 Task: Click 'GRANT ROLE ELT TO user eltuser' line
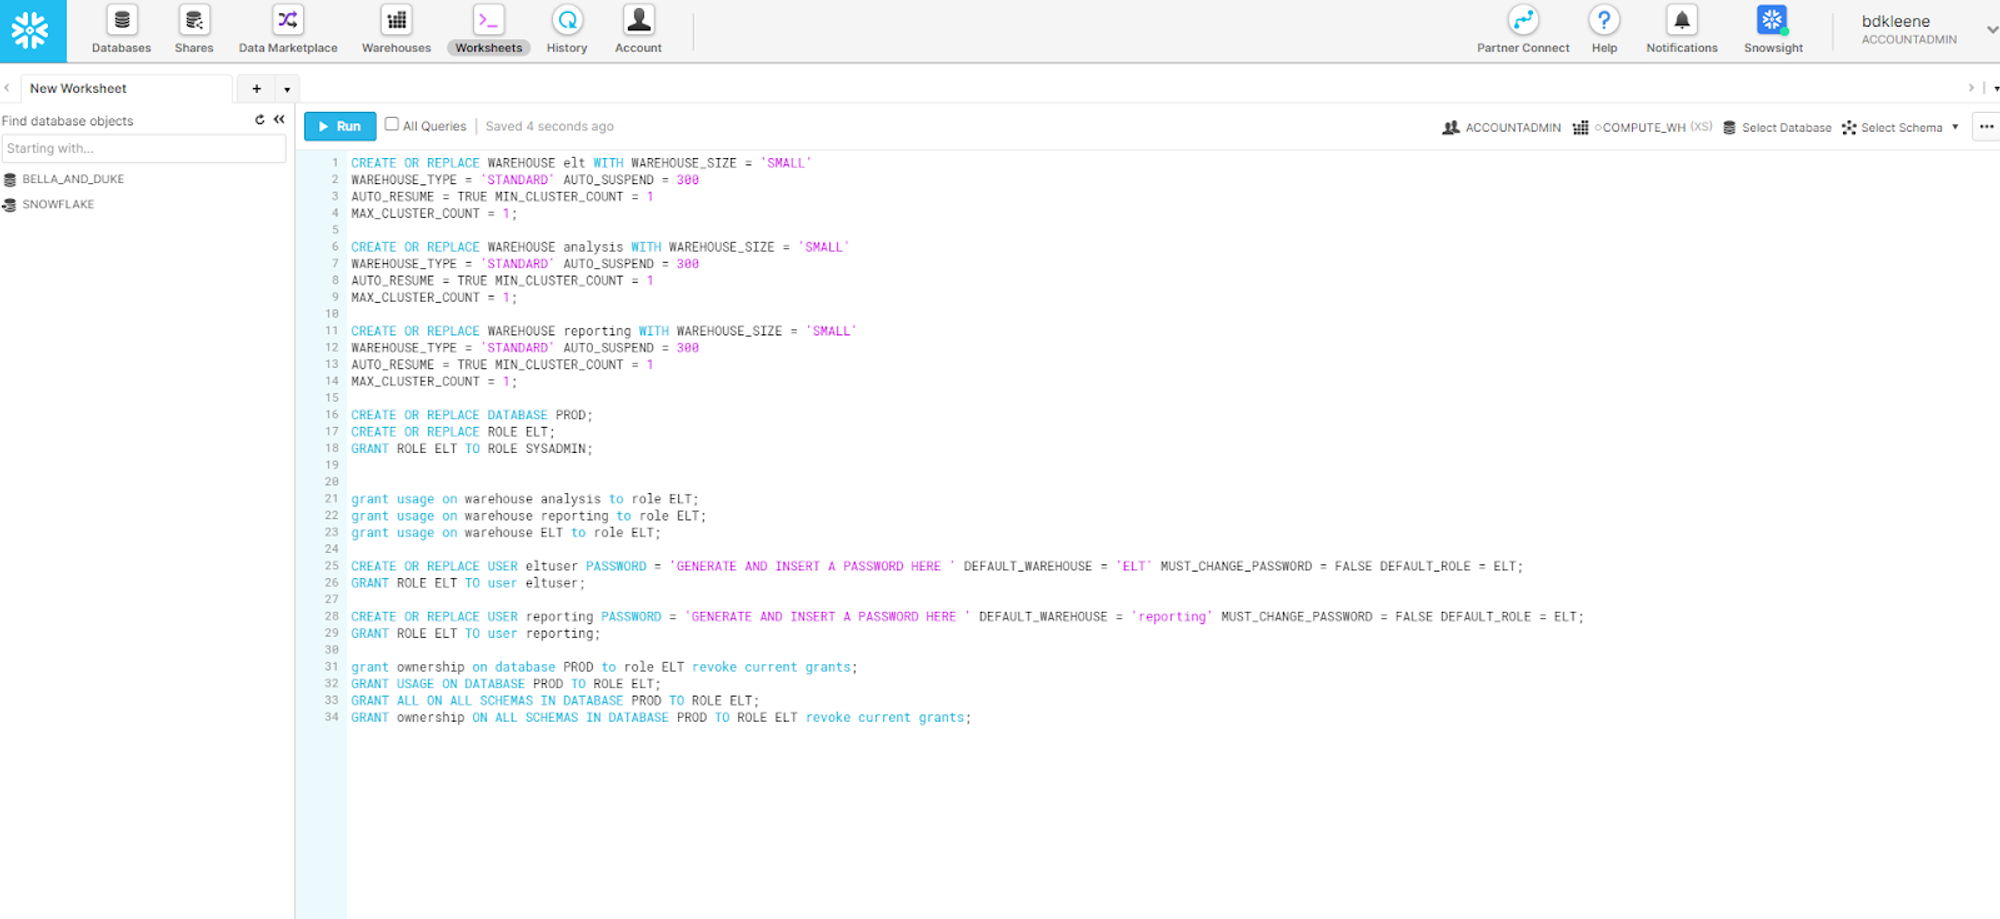468,583
